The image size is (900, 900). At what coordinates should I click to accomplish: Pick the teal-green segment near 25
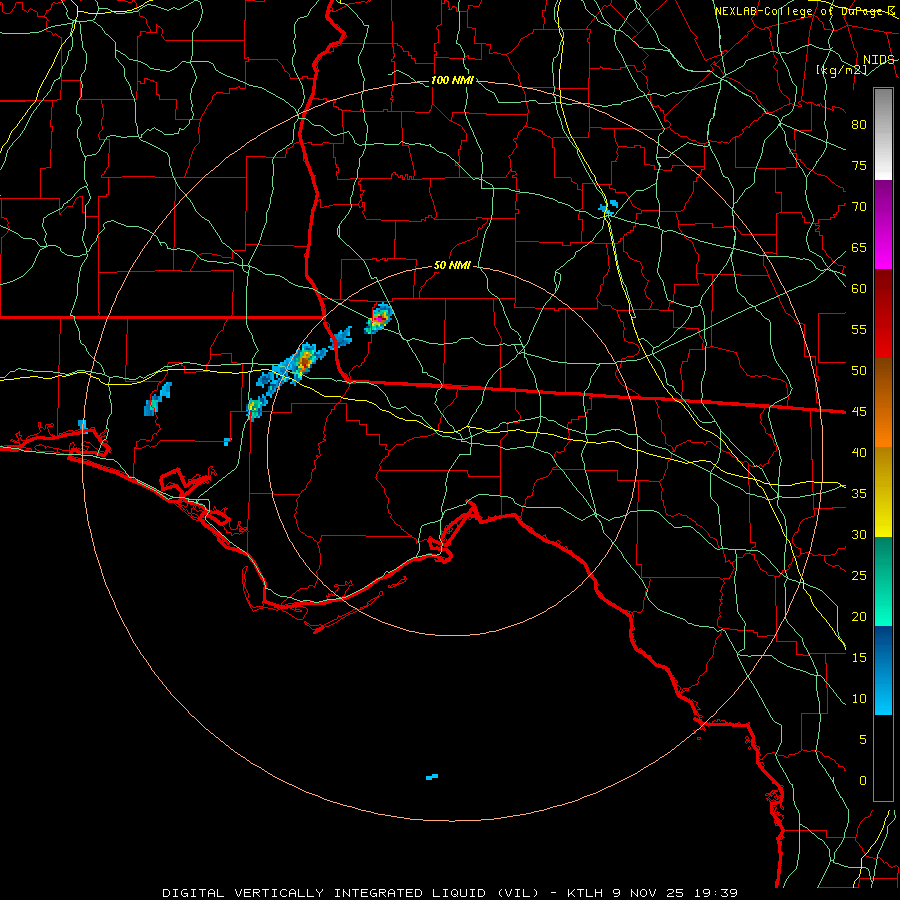[883, 581]
